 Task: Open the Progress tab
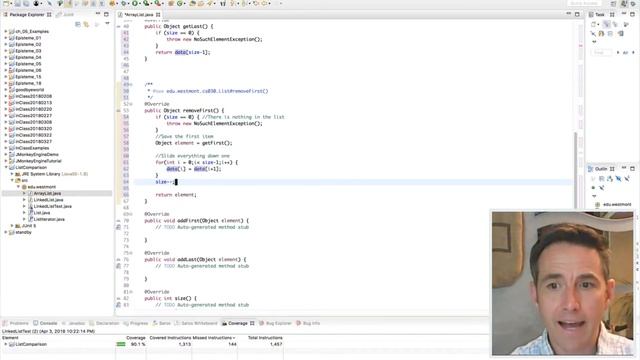tap(136, 323)
